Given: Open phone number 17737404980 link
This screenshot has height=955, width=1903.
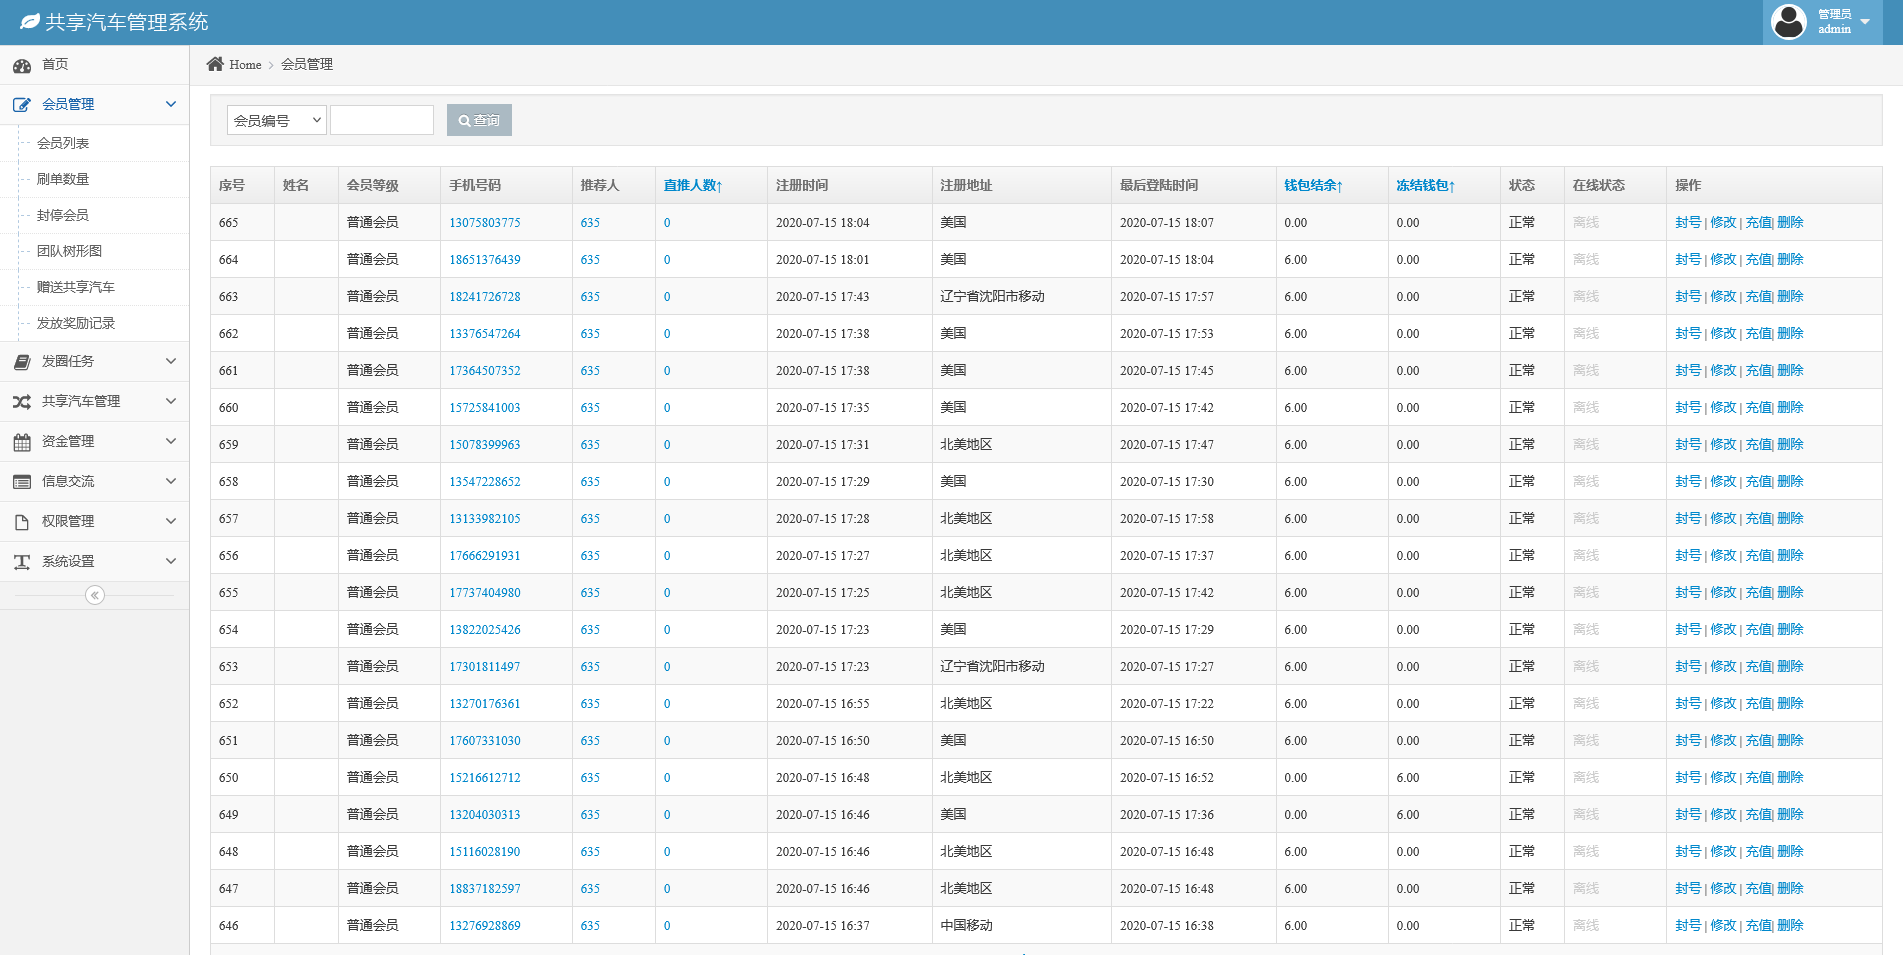Looking at the screenshot, I should [x=485, y=593].
